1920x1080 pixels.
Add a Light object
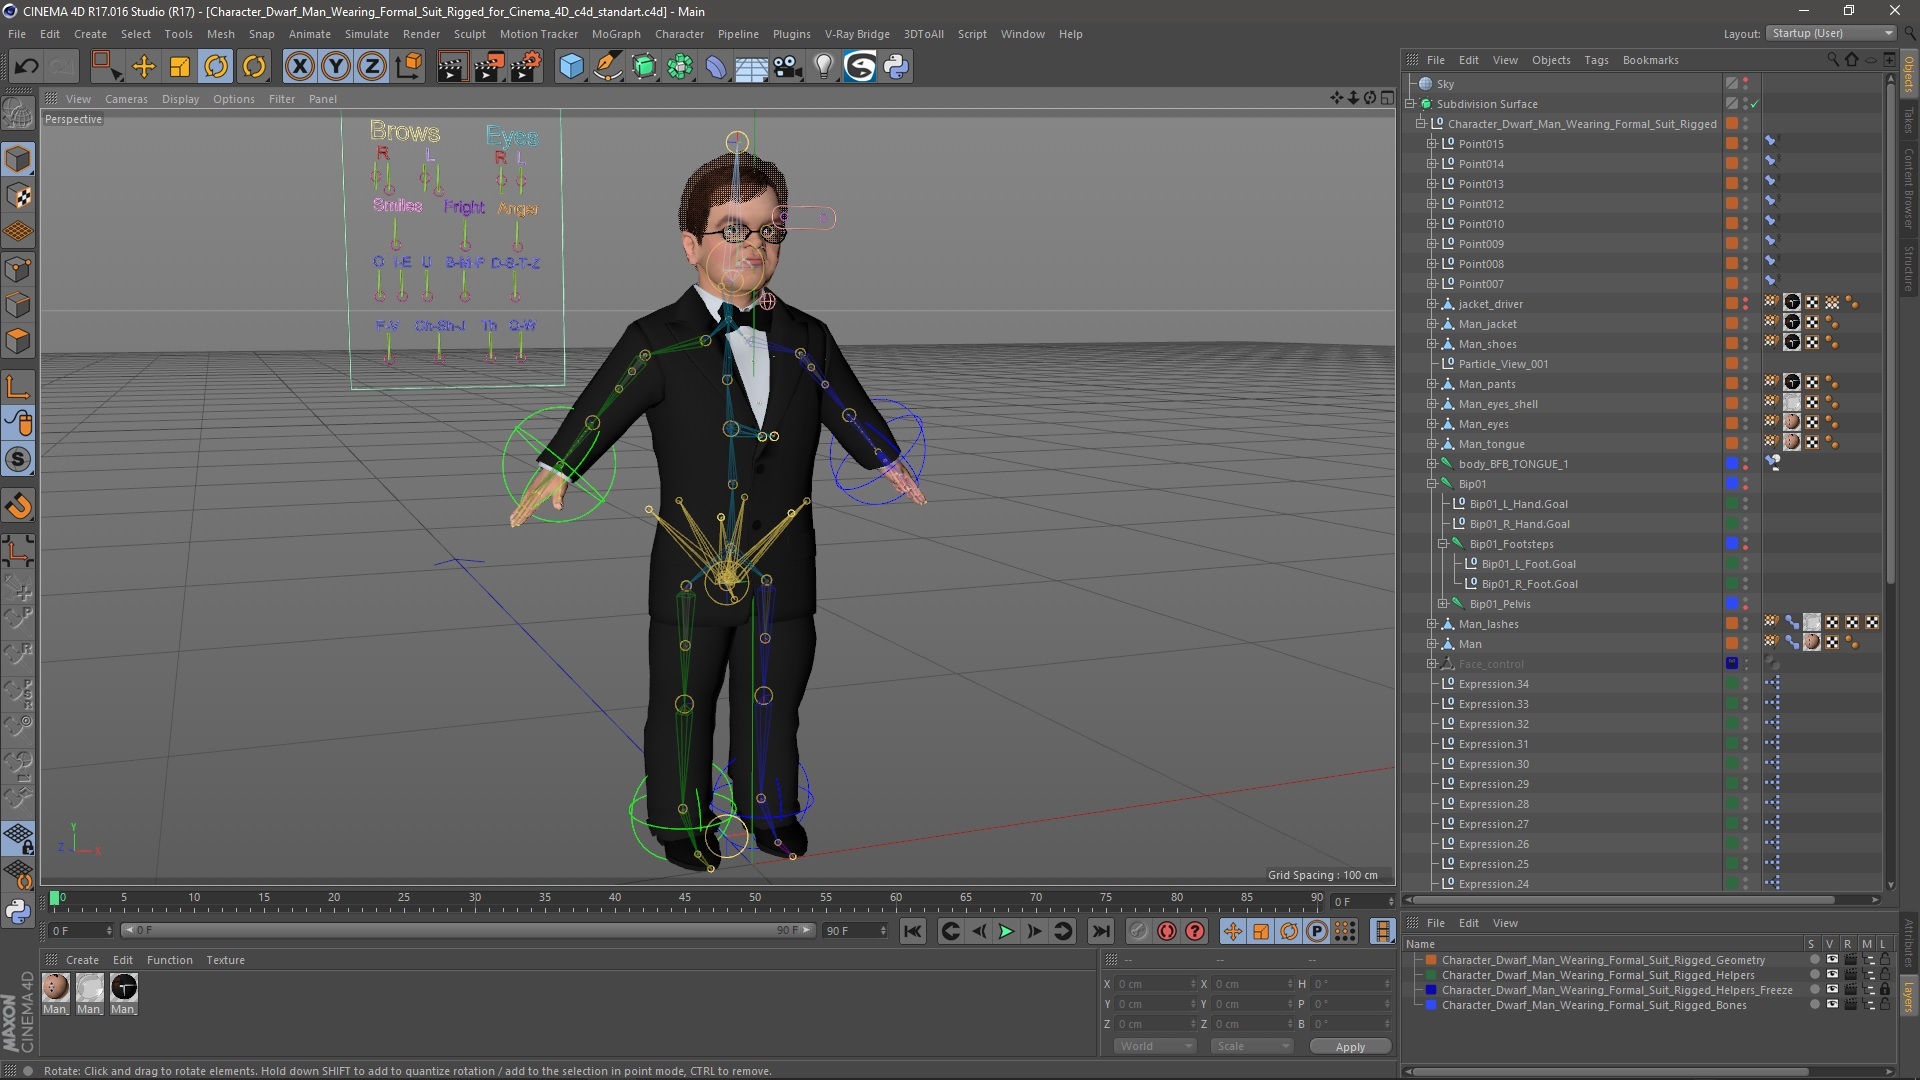click(x=824, y=67)
